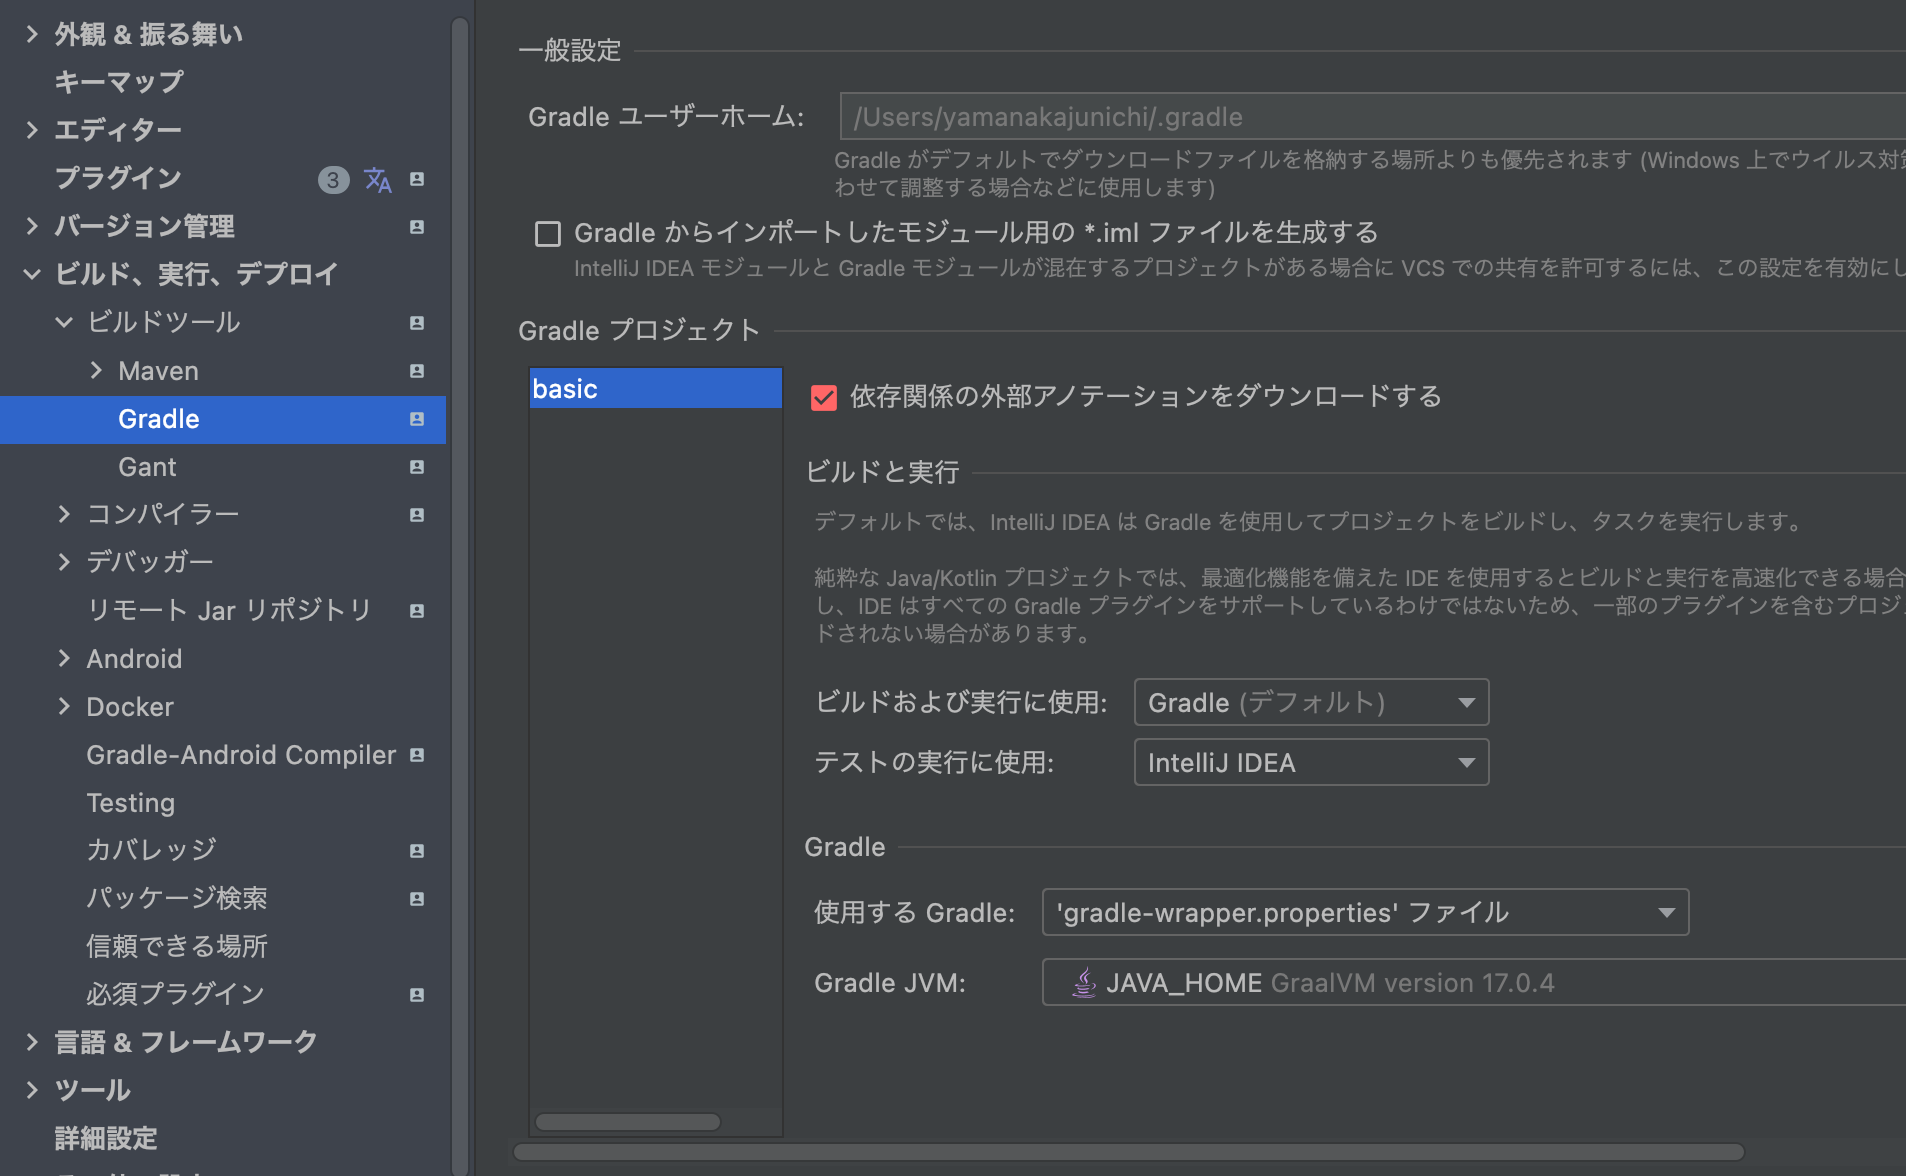Click project-settings icon on 必須プラグイン row
The image size is (1906, 1176).
coord(417,995)
